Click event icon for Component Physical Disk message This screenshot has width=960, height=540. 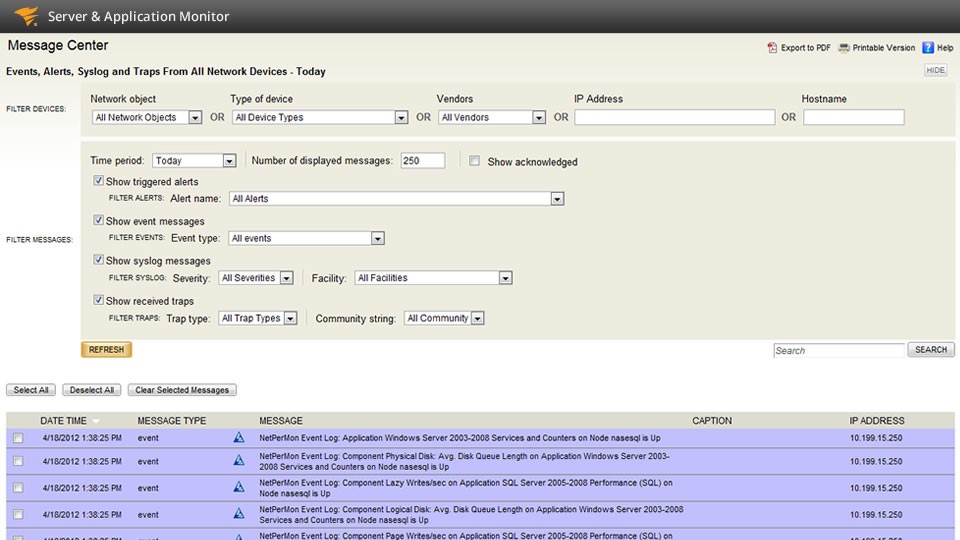click(x=238, y=461)
